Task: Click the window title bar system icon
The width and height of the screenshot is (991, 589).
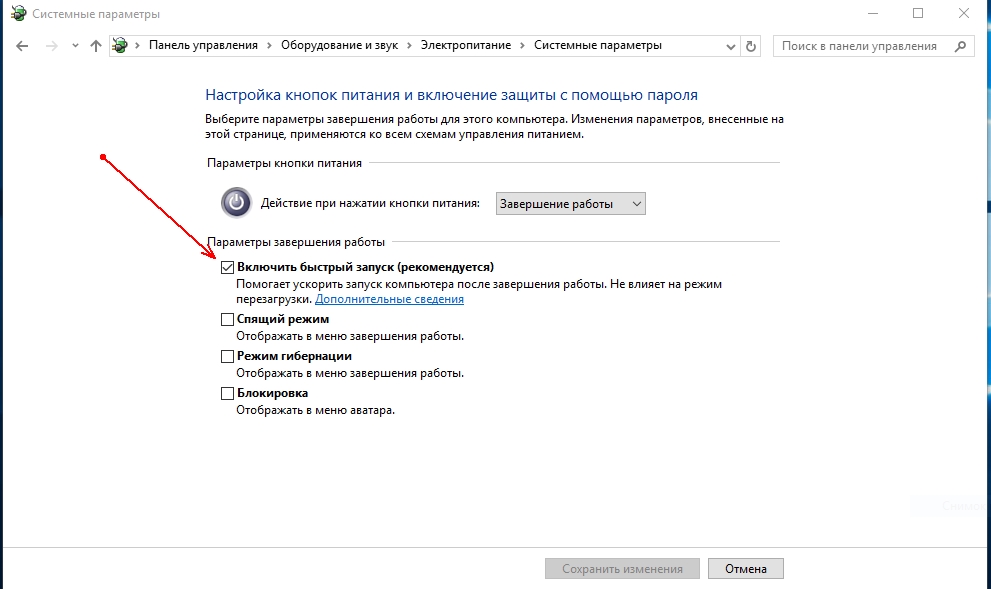Action: click(x=18, y=14)
